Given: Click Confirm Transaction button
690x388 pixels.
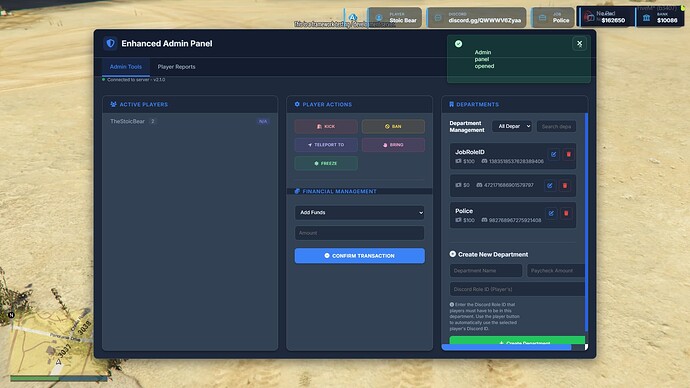Looking at the screenshot, I should (x=360, y=256).
